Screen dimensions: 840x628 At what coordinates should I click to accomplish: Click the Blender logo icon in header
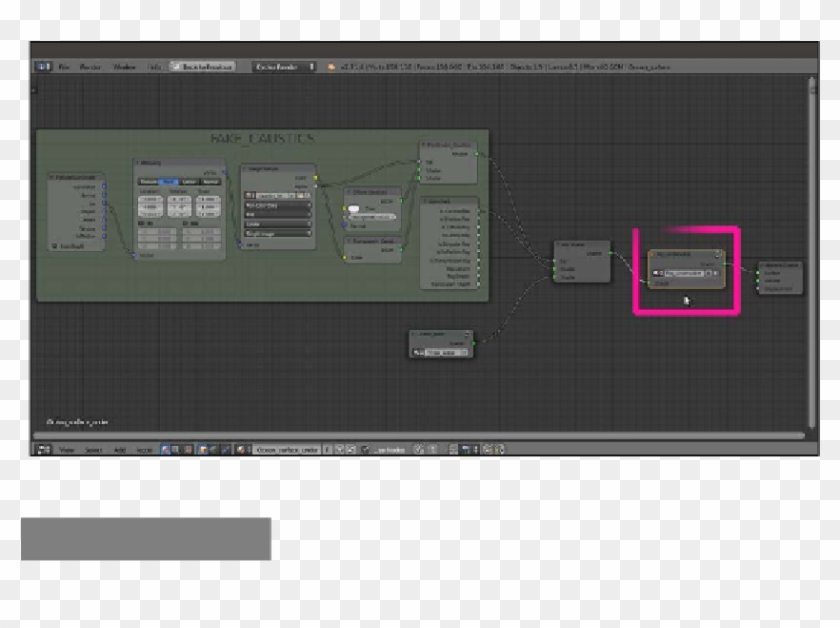point(330,66)
